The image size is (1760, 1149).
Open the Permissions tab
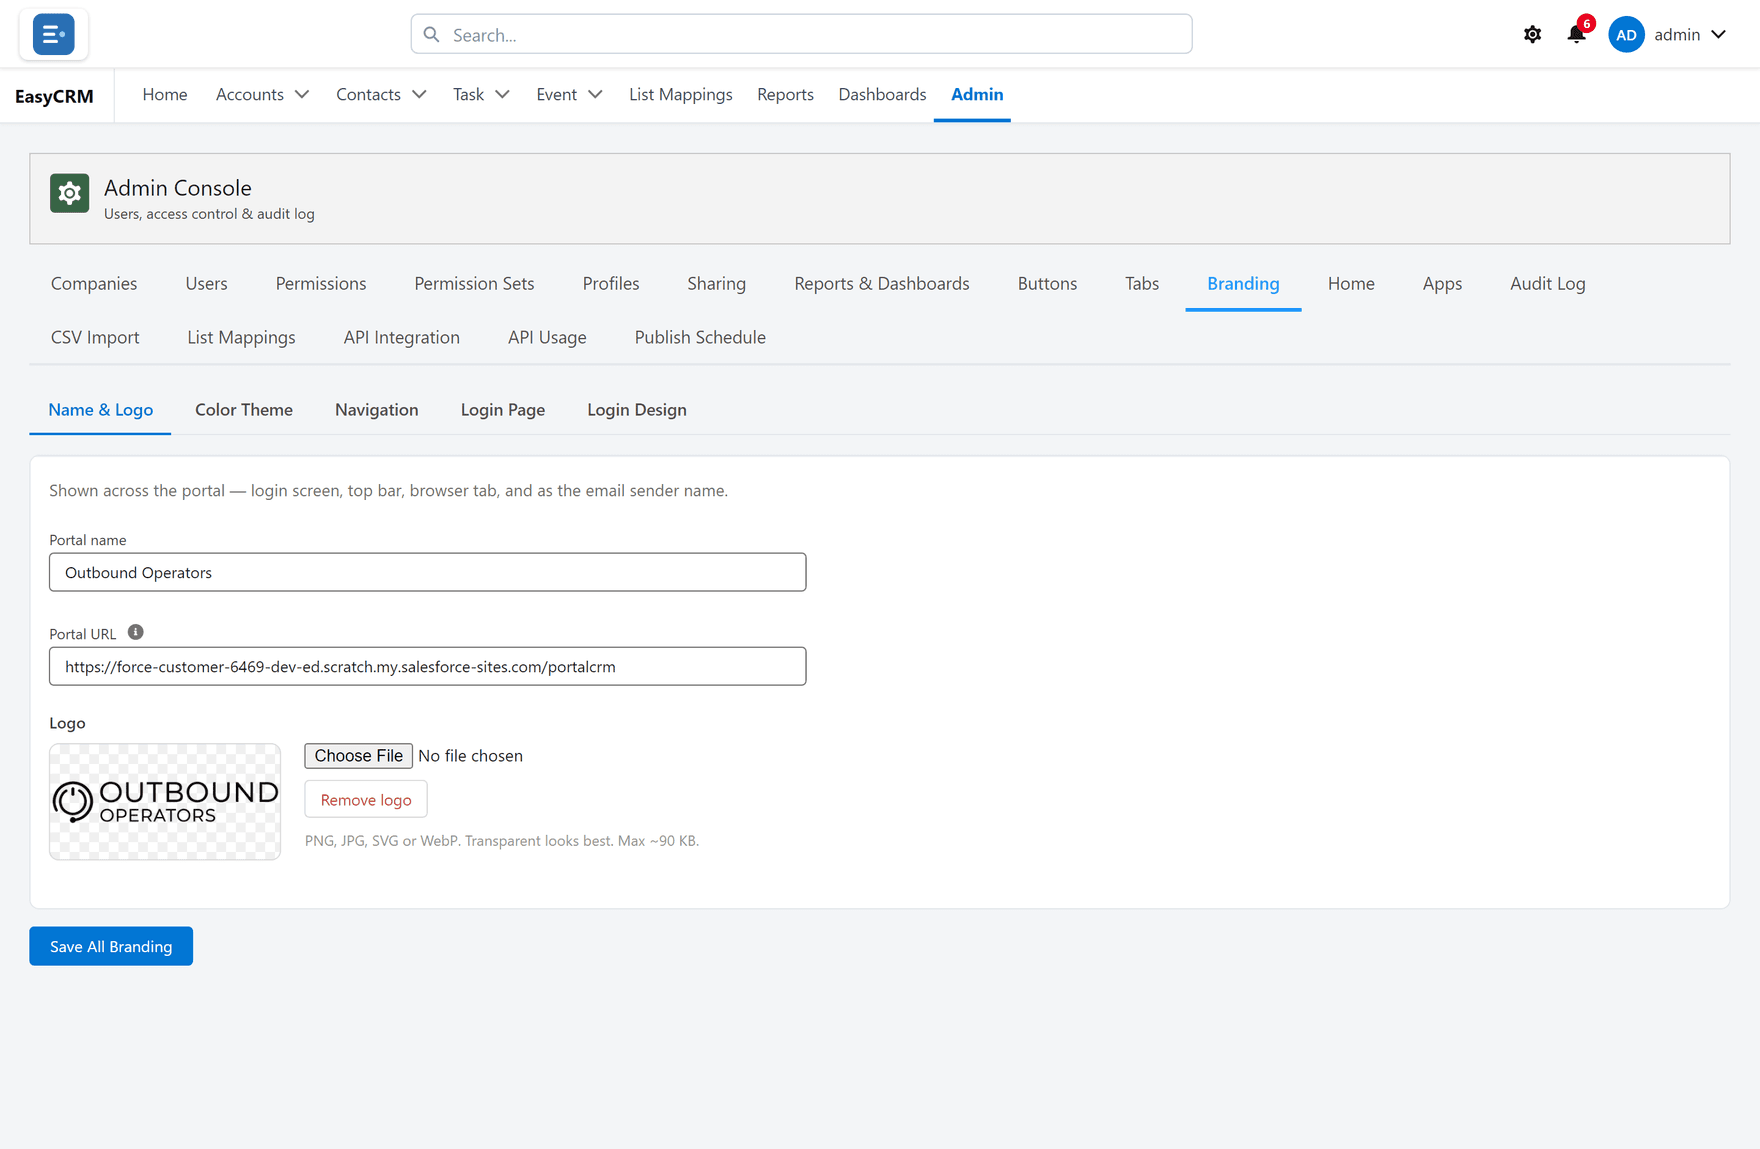(x=321, y=283)
